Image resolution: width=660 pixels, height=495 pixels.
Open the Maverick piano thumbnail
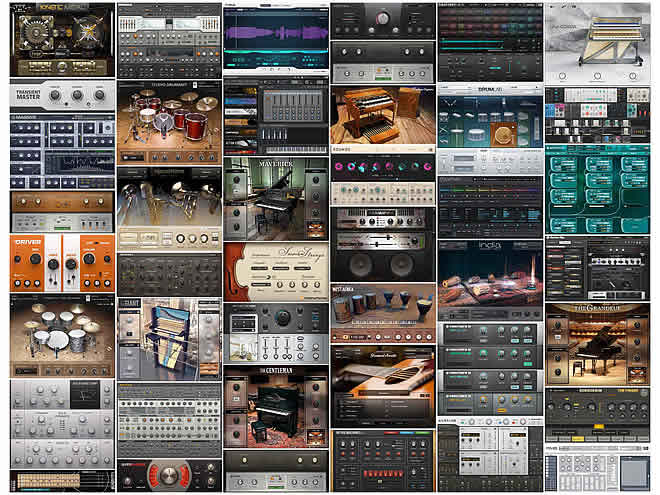[x=276, y=199]
